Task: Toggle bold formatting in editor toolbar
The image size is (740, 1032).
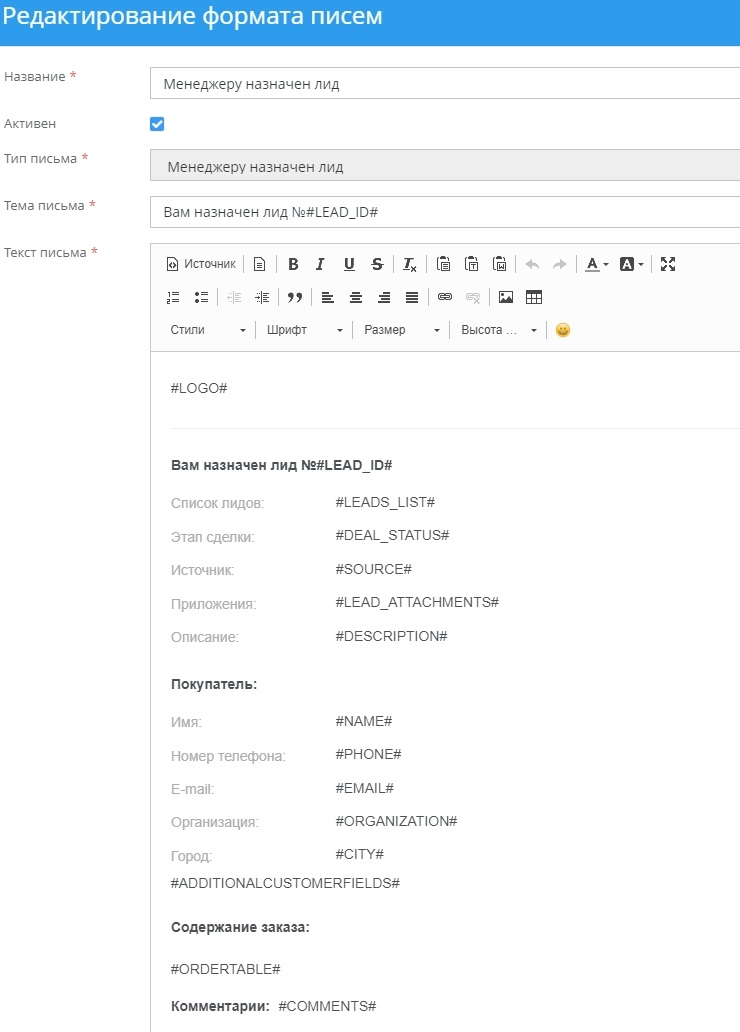Action: pos(293,264)
